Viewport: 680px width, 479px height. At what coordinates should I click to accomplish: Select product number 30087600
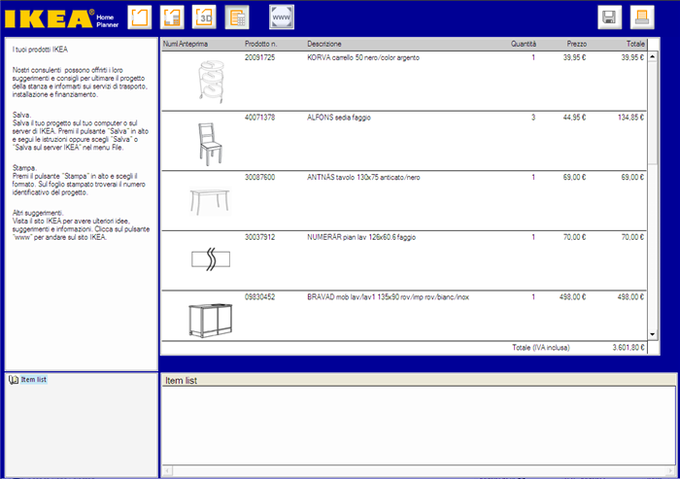[260, 177]
